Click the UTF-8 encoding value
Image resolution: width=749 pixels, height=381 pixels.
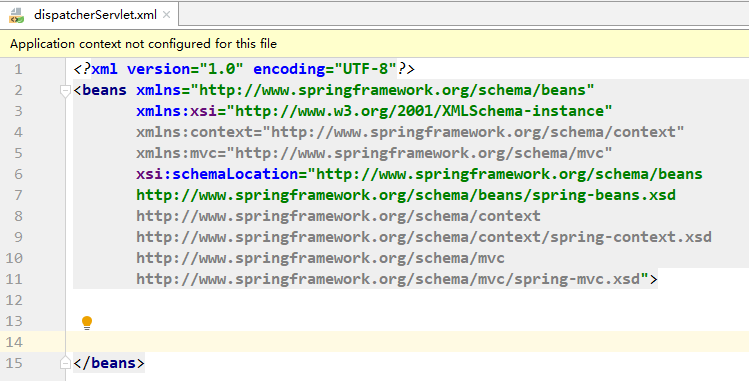365,69
